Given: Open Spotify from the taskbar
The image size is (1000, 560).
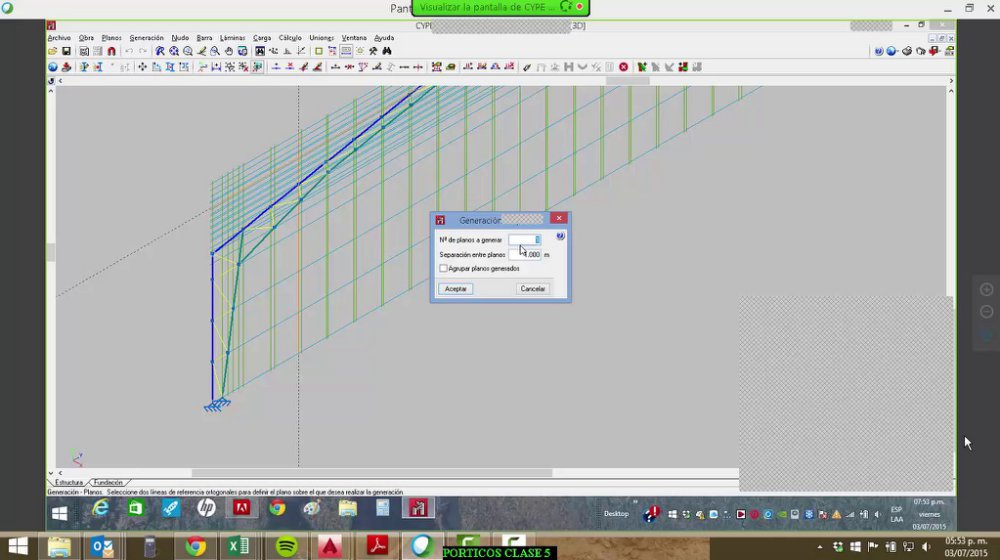Looking at the screenshot, I should [286, 547].
